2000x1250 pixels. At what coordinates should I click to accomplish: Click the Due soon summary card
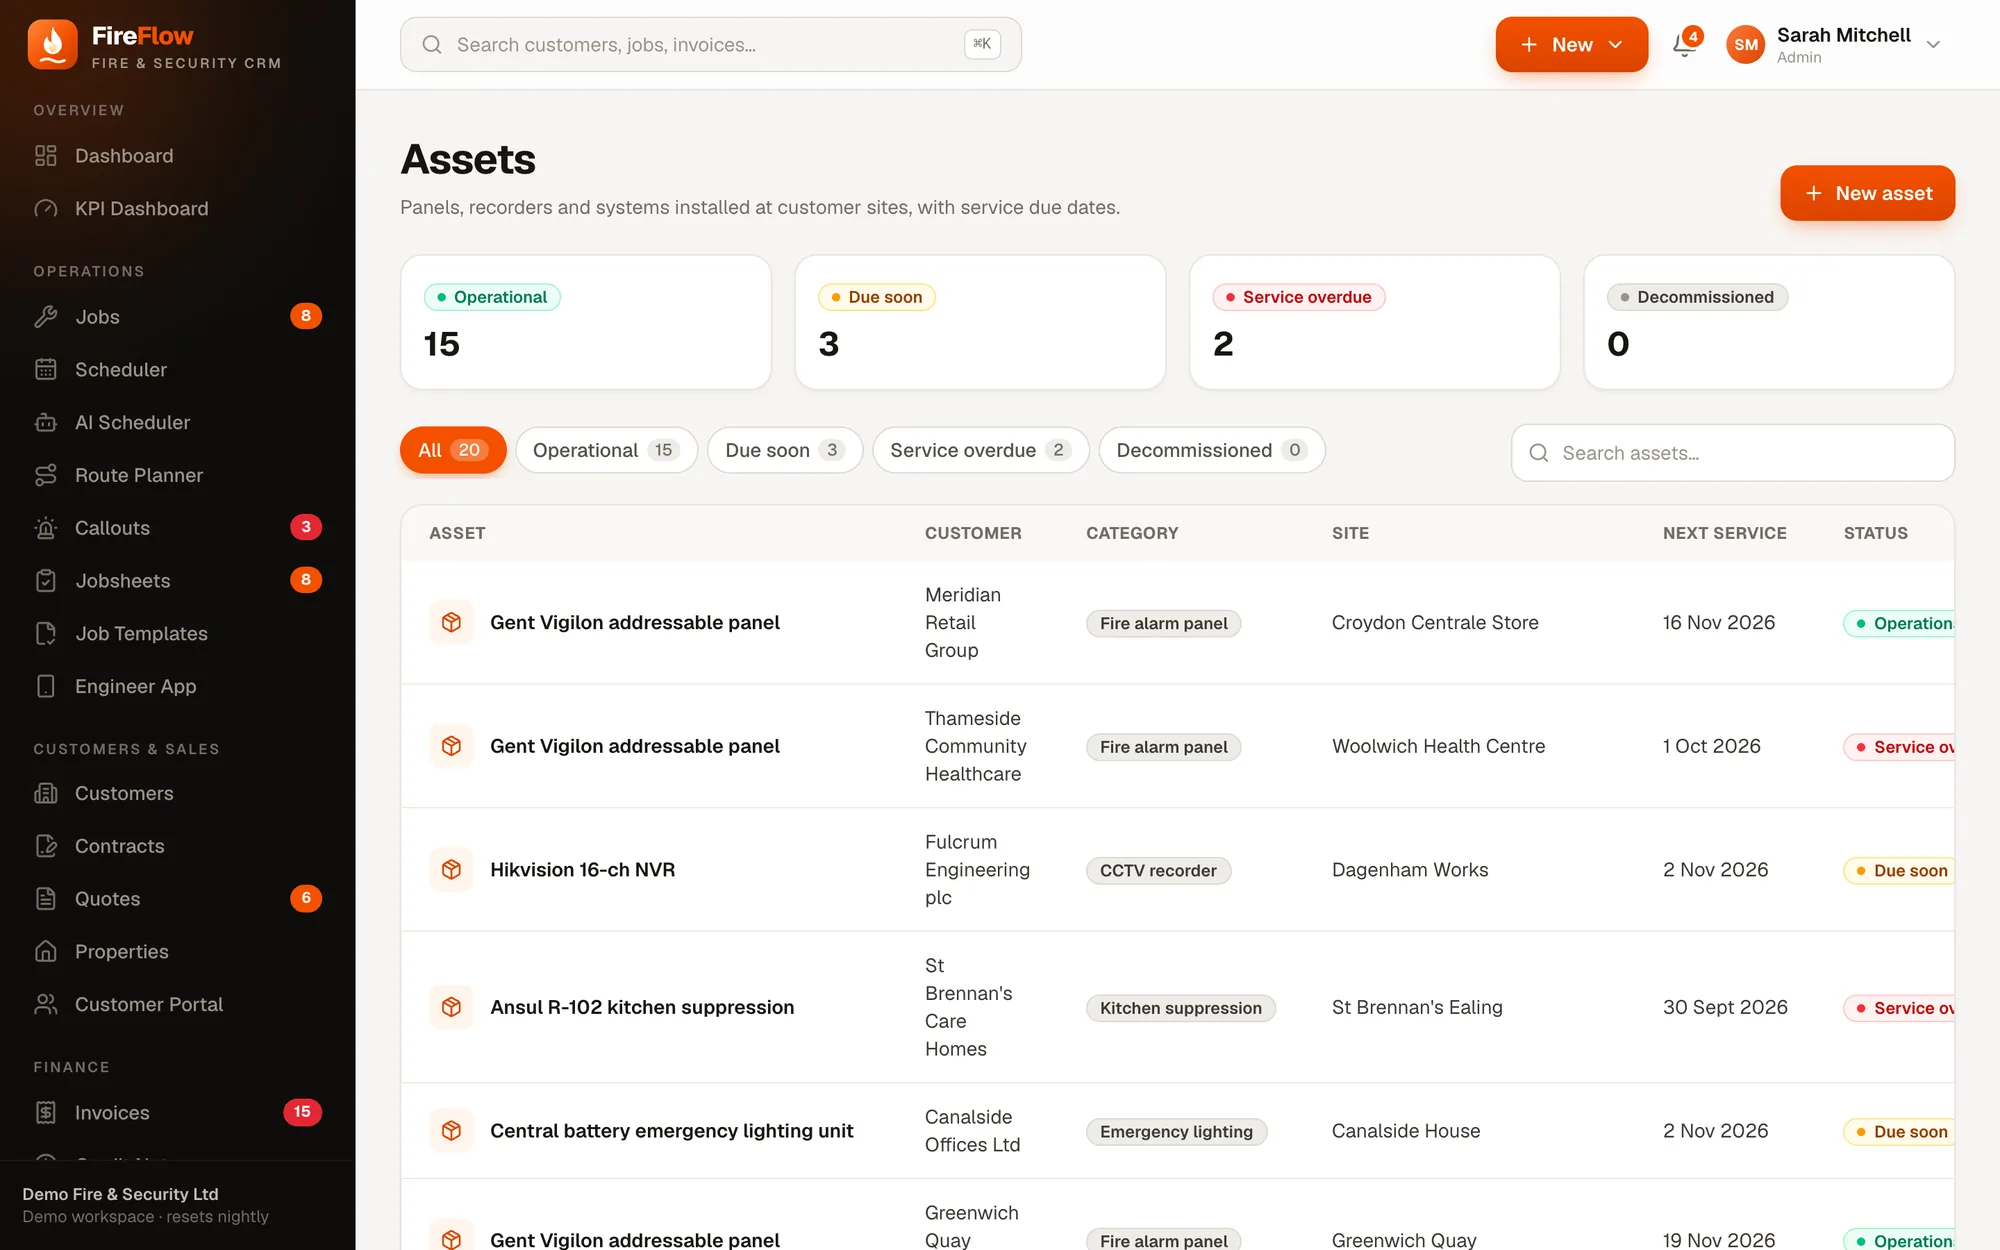click(980, 322)
